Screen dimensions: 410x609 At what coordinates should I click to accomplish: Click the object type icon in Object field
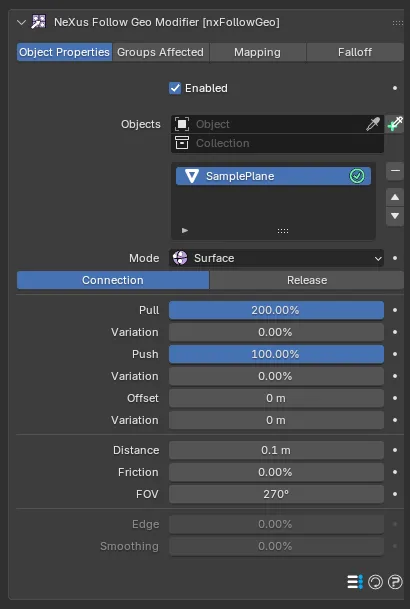coord(182,124)
